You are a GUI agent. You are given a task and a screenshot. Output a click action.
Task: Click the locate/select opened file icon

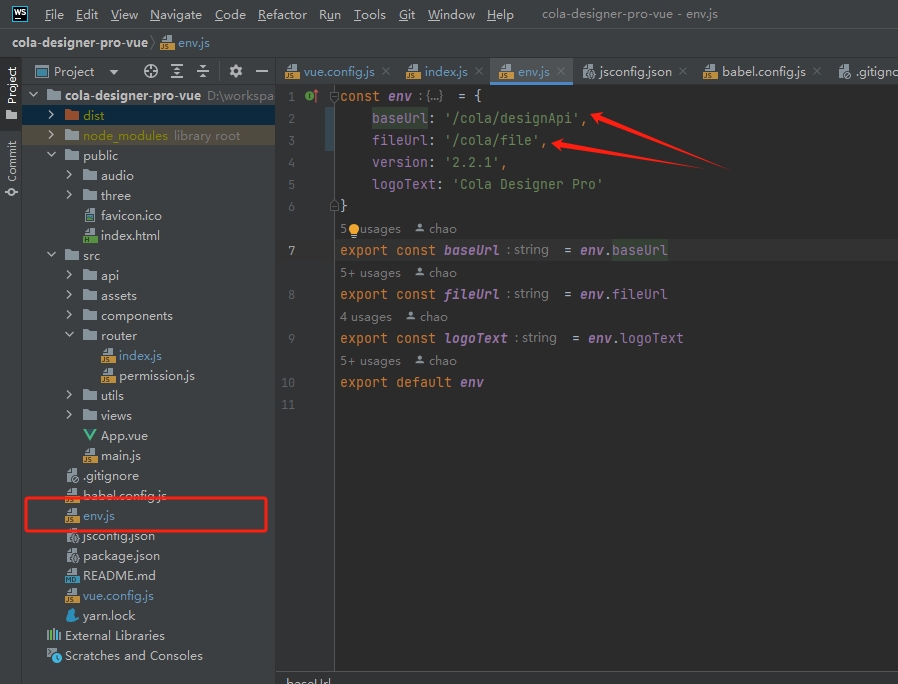[151, 71]
